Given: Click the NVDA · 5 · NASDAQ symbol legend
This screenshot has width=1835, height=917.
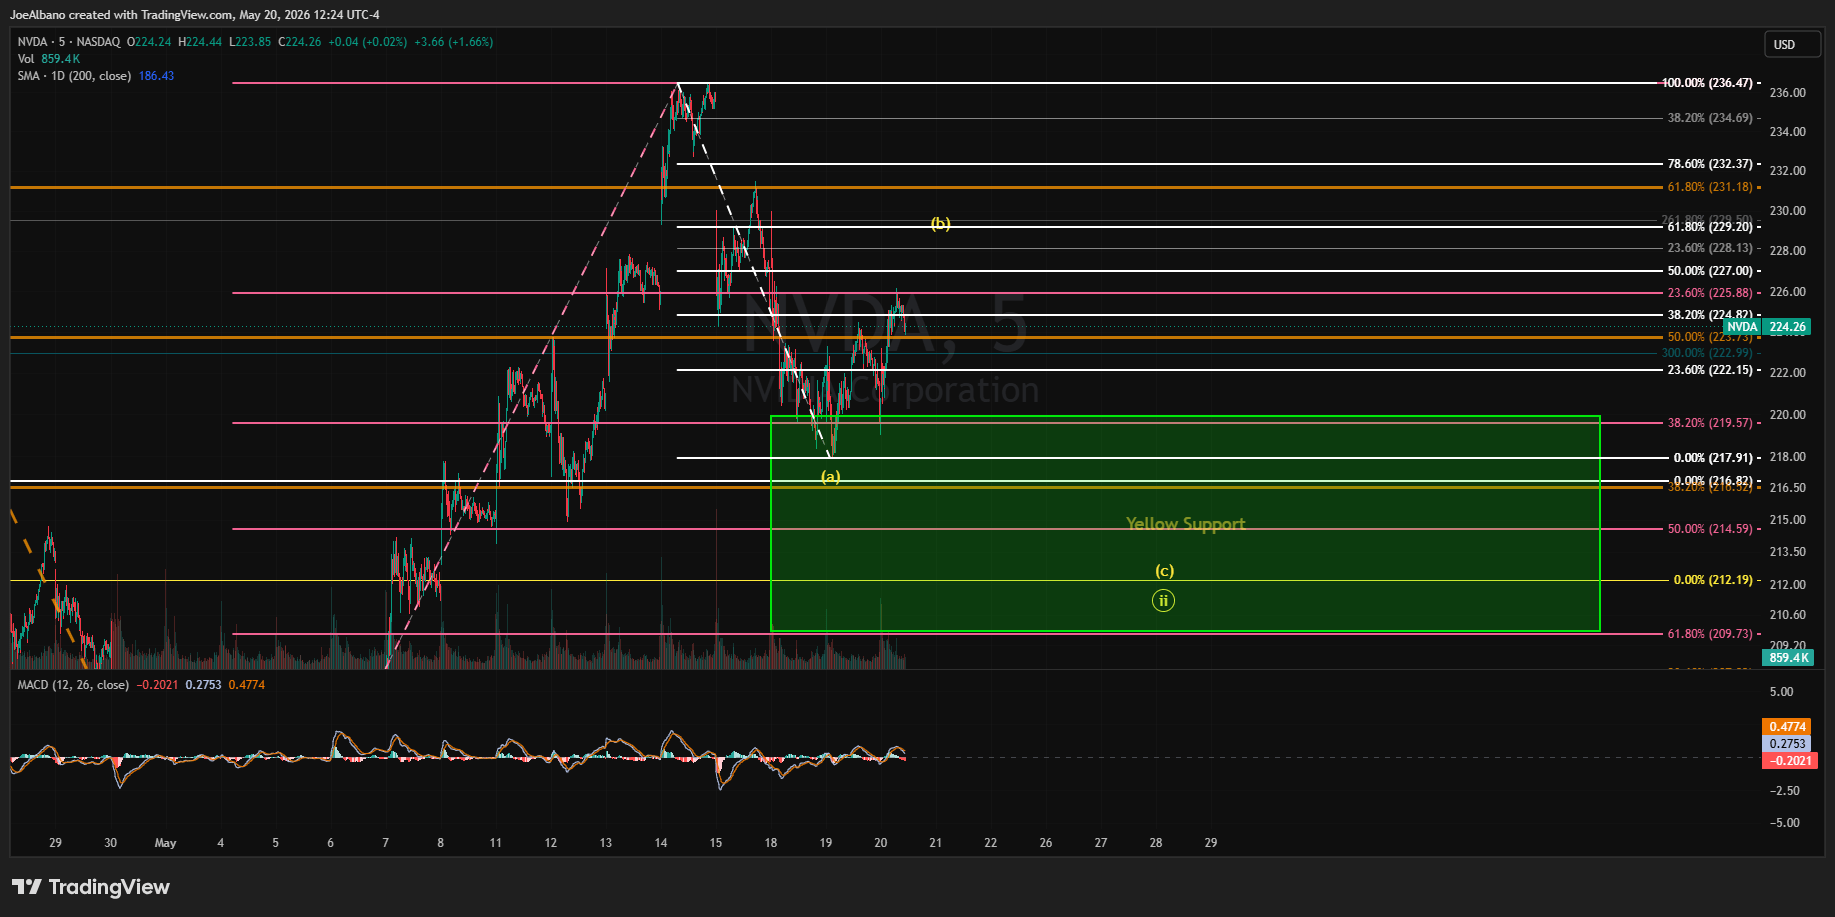Looking at the screenshot, I should (x=69, y=42).
